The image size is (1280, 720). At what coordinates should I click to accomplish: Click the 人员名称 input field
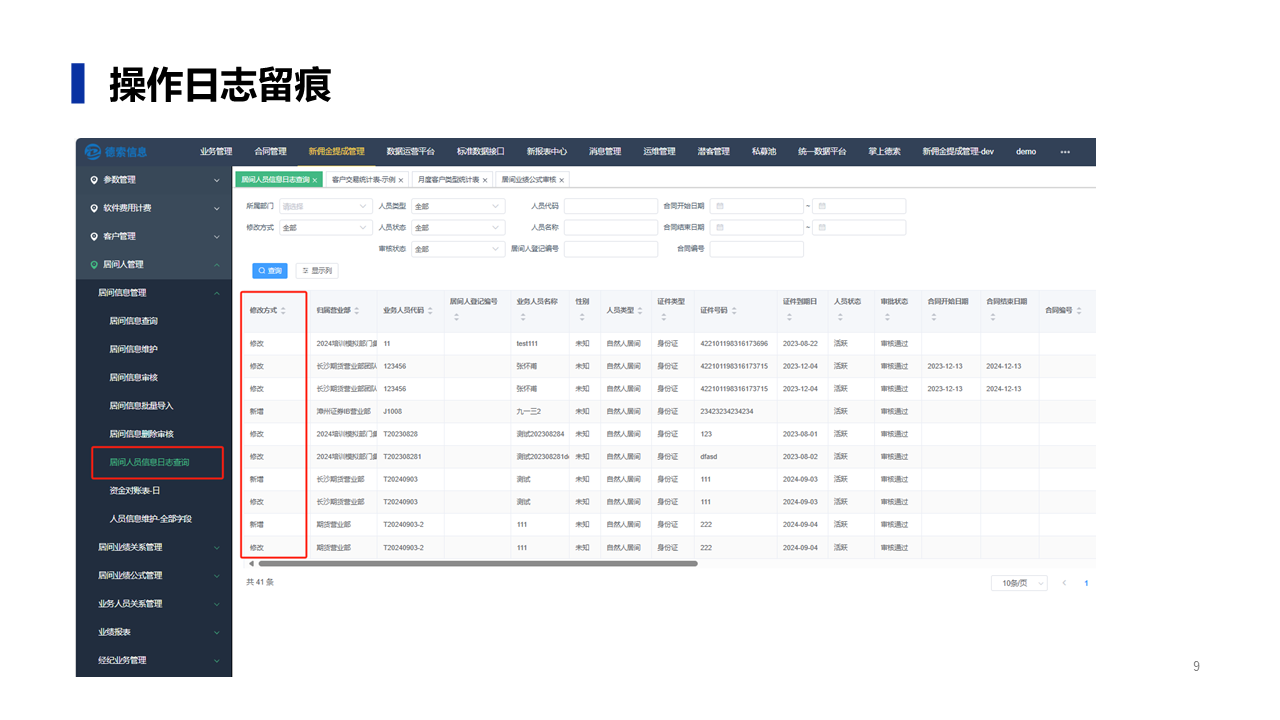click(610, 227)
